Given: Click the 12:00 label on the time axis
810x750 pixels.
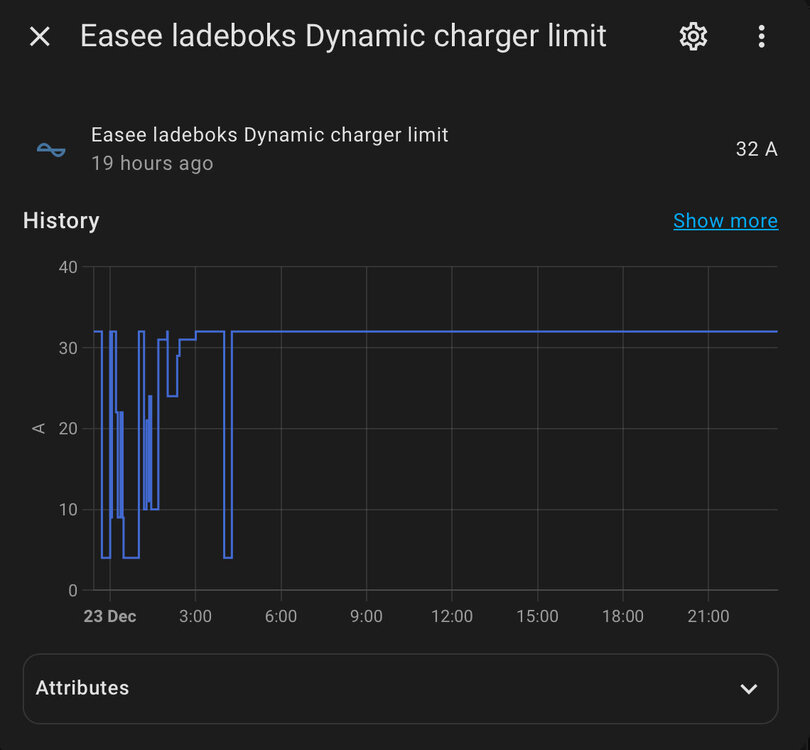Looking at the screenshot, I should point(452,616).
